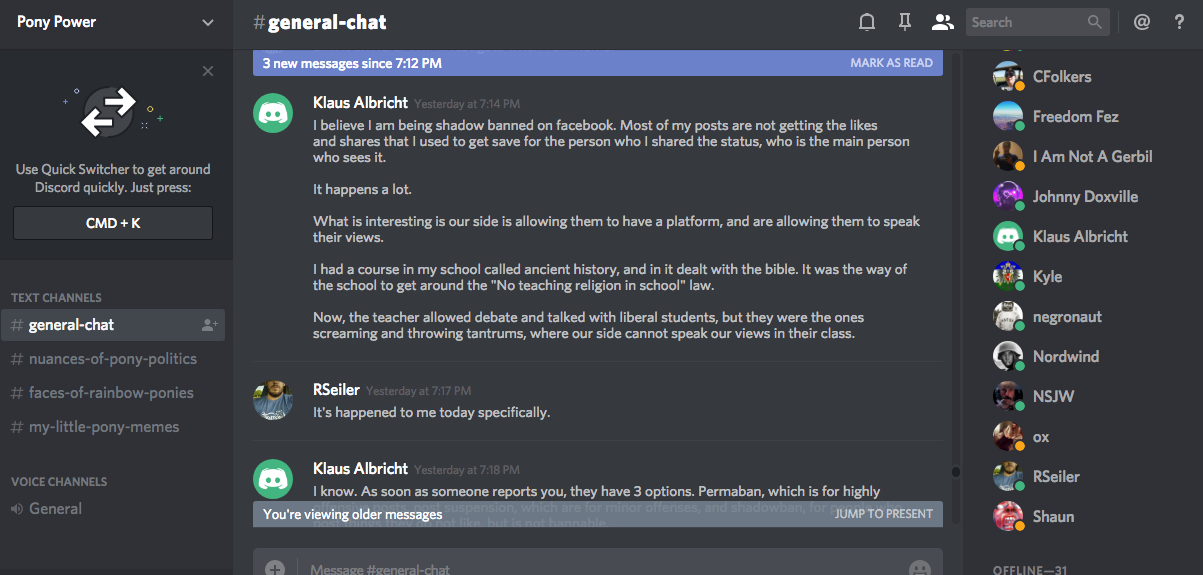The width and height of the screenshot is (1203, 575).
Task: Switch to nuances-of-pony-politics channel
Action: (x=113, y=359)
